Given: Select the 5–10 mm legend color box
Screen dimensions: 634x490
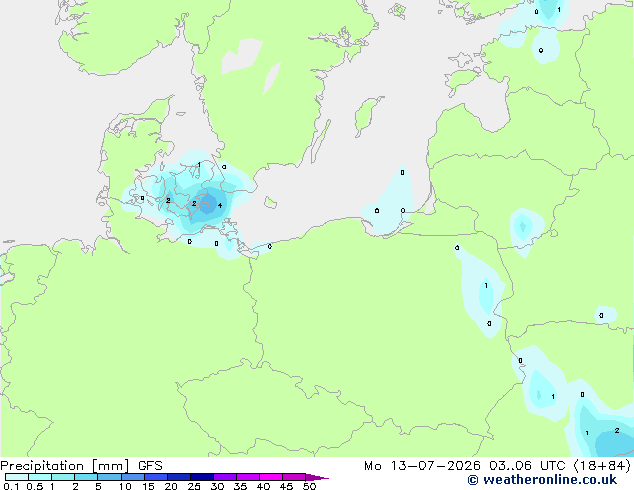Looking at the screenshot, I should point(109,477).
